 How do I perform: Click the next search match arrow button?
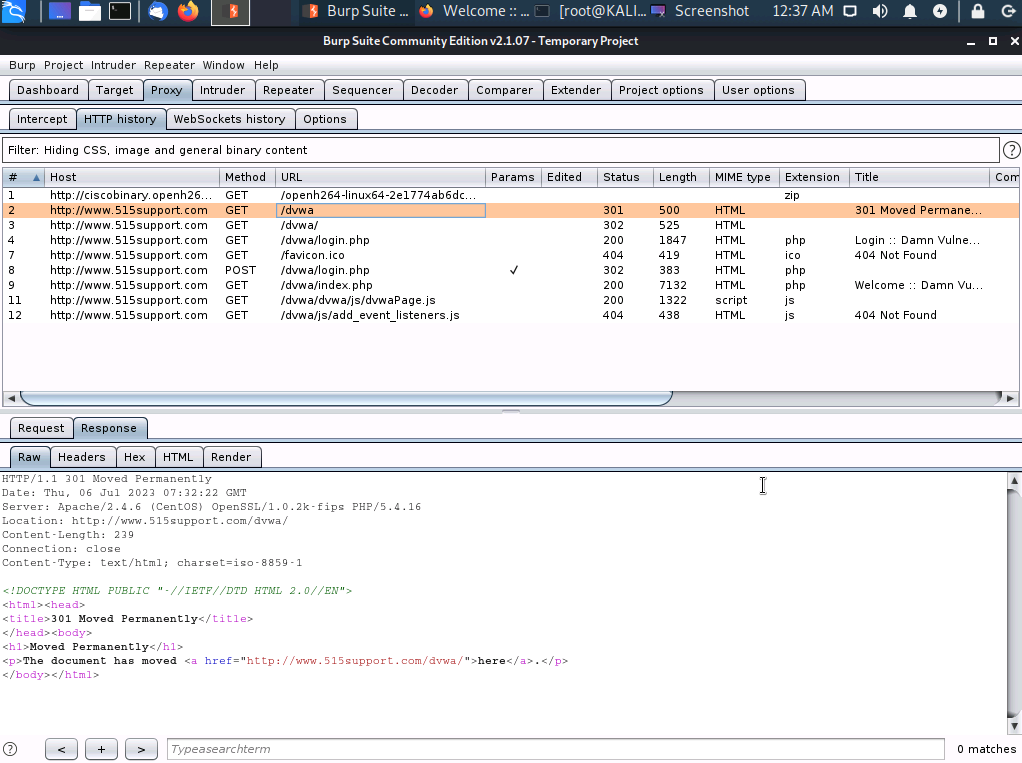[x=141, y=748]
